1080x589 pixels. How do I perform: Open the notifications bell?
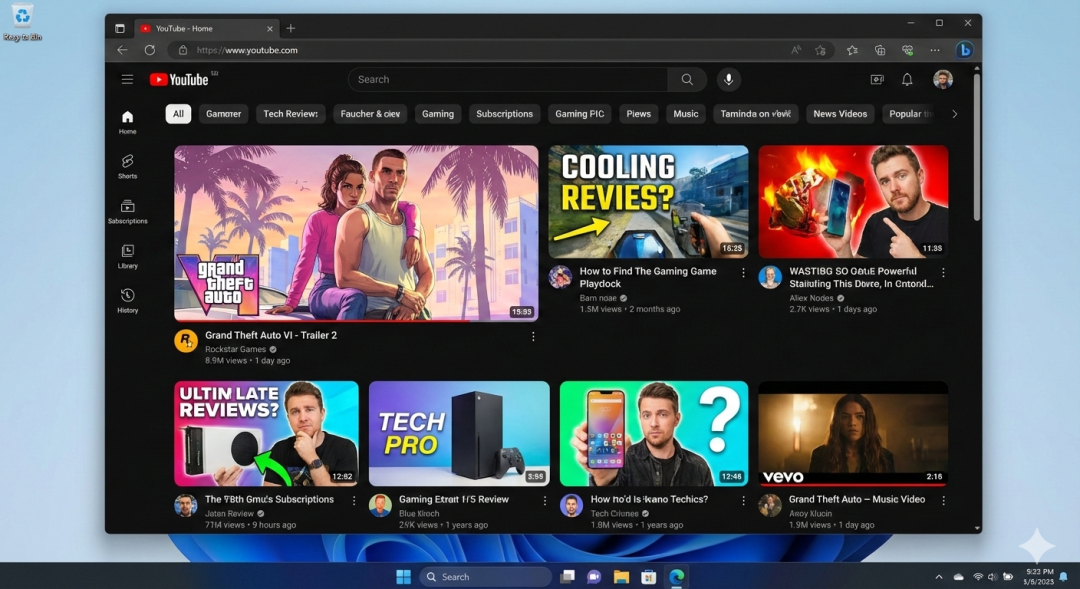(907, 80)
